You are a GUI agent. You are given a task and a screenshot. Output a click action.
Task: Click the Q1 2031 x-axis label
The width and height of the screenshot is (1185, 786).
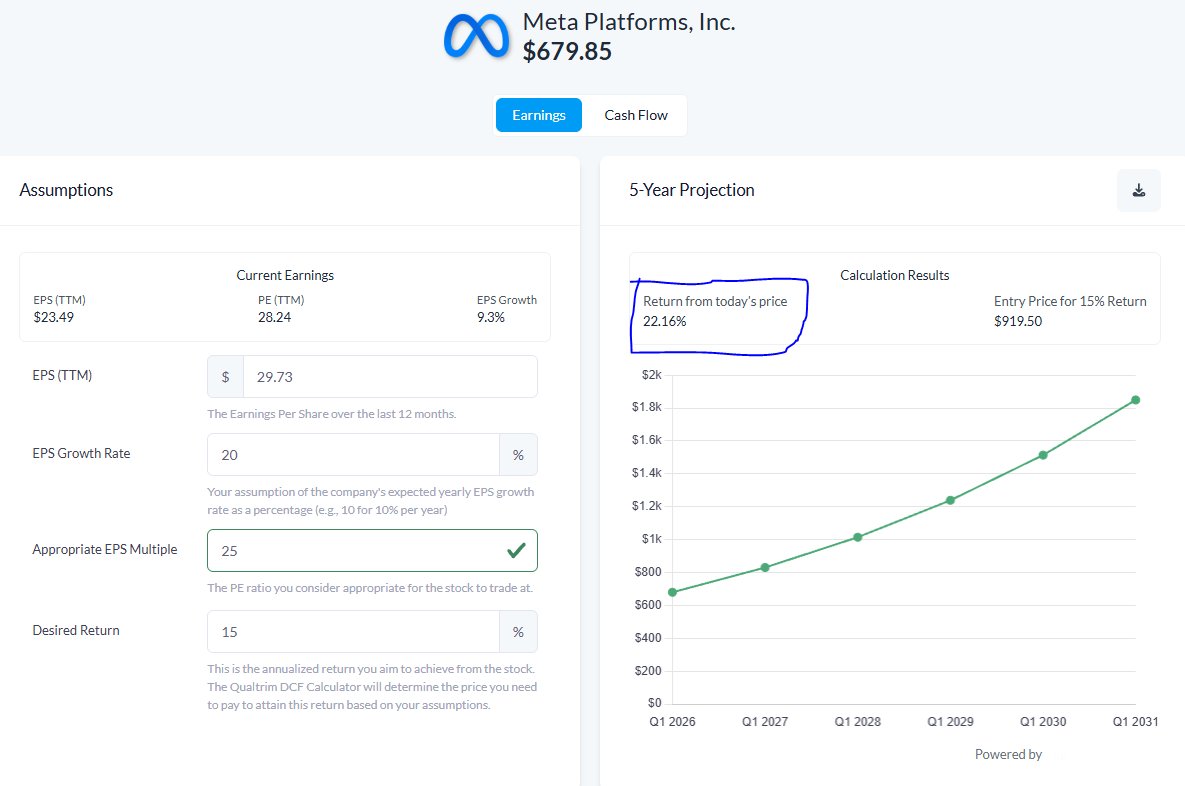pyautogui.click(x=1135, y=722)
